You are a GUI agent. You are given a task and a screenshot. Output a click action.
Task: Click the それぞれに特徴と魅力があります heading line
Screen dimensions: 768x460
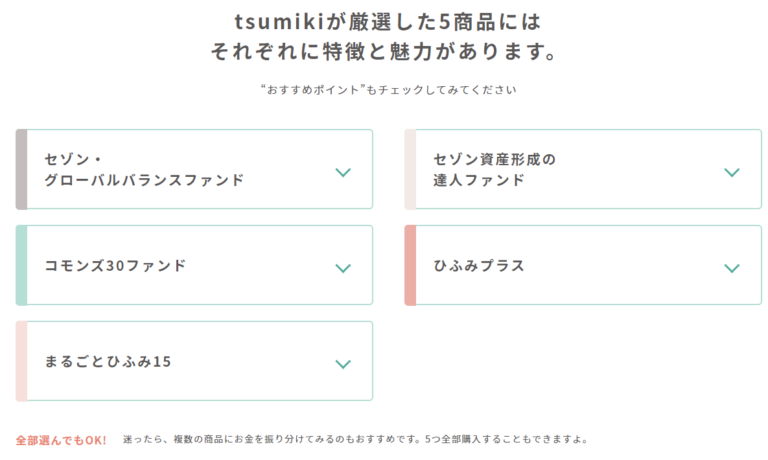384,51
